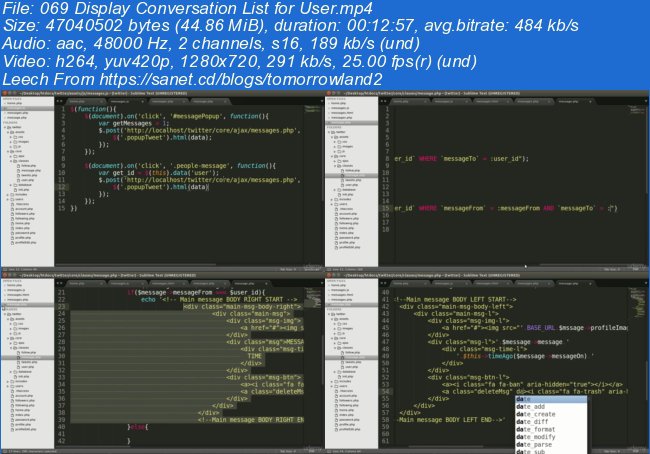
Task: Click 'BASE_URL' constant on line 45
Action: click(x=540, y=328)
